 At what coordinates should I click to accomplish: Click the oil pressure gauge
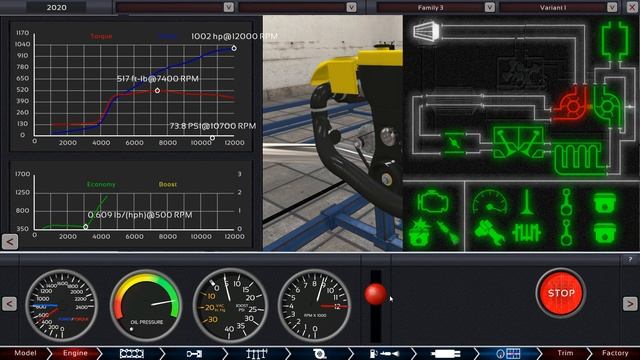(x=147, y=305)
